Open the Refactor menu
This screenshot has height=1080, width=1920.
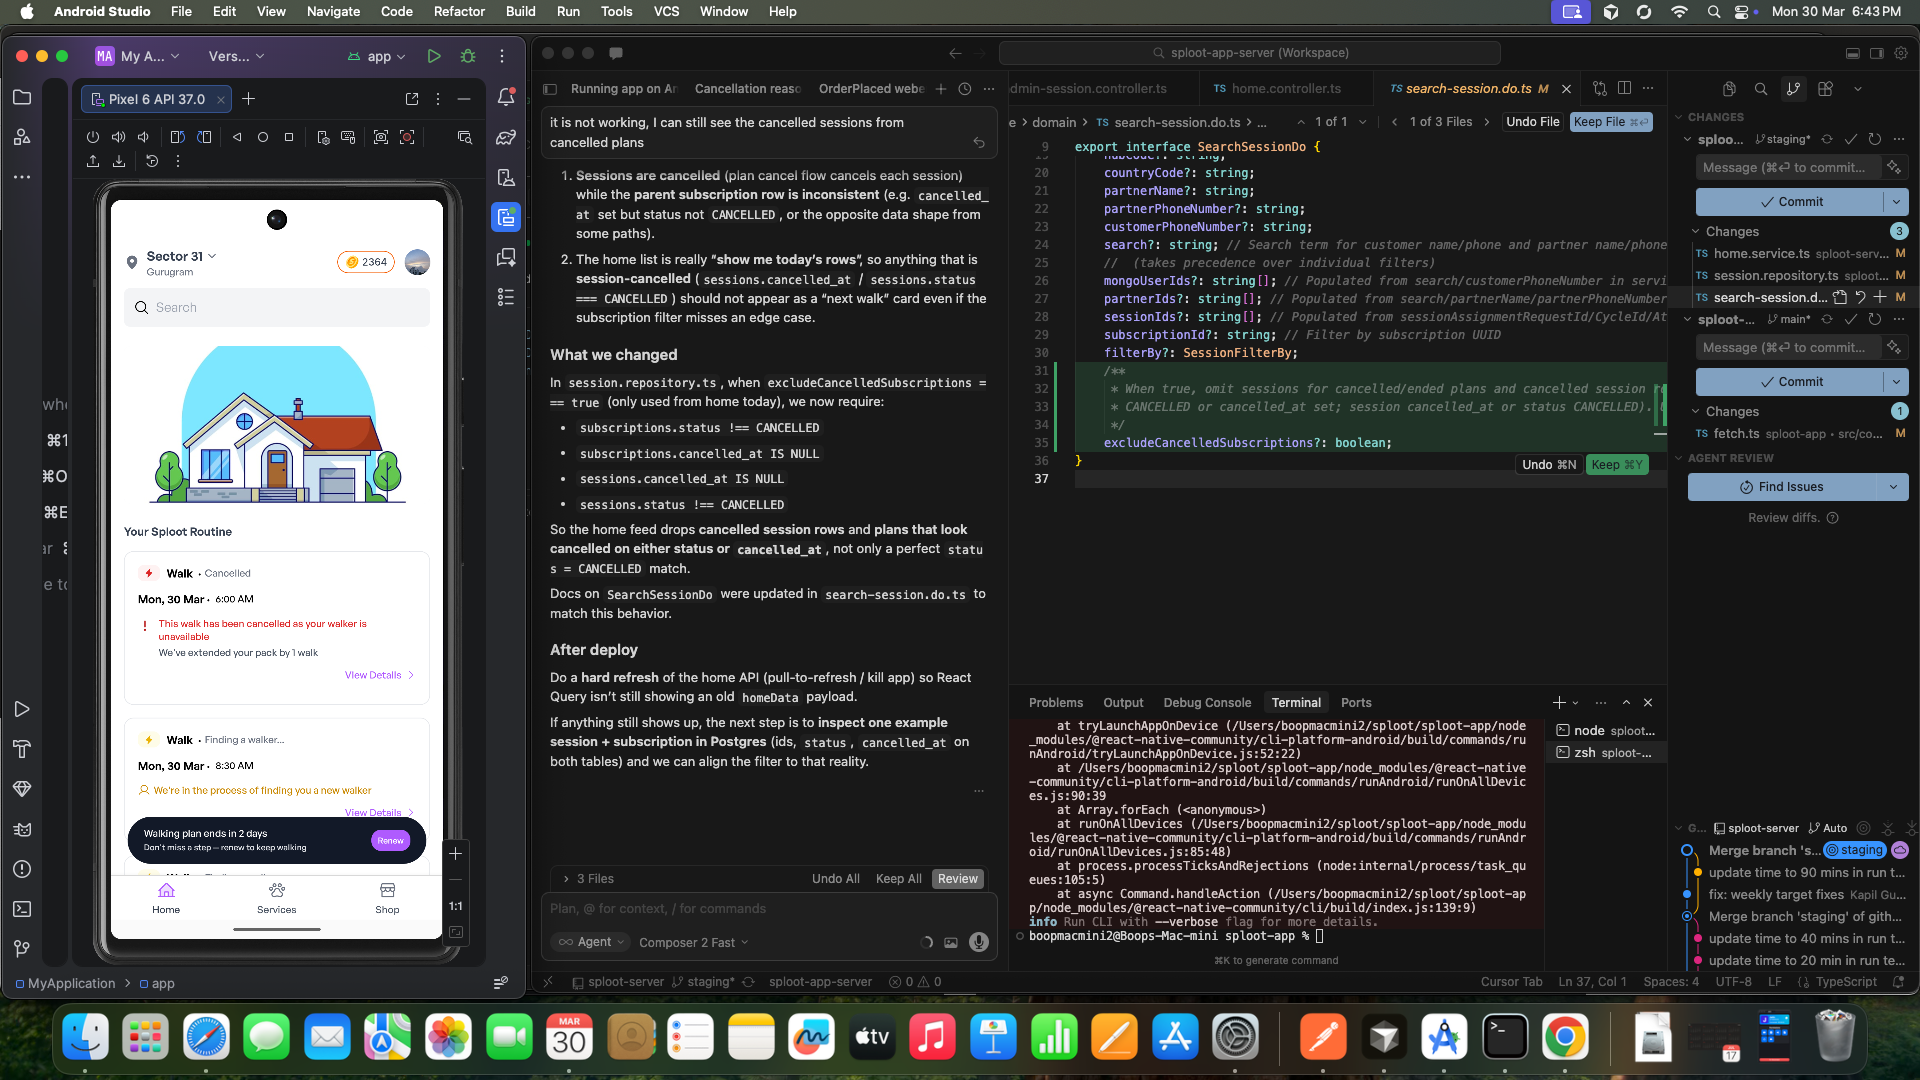click(x=459, y=11)
